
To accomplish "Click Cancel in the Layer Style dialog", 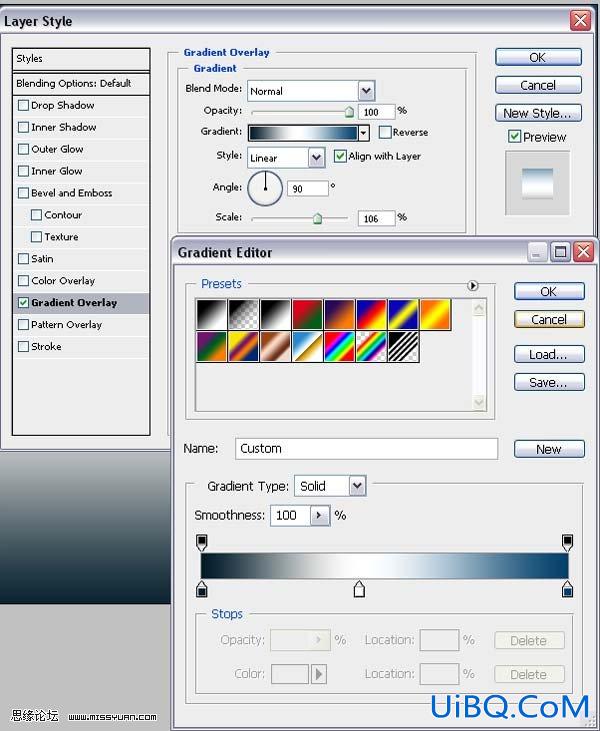I will [538, 85].
